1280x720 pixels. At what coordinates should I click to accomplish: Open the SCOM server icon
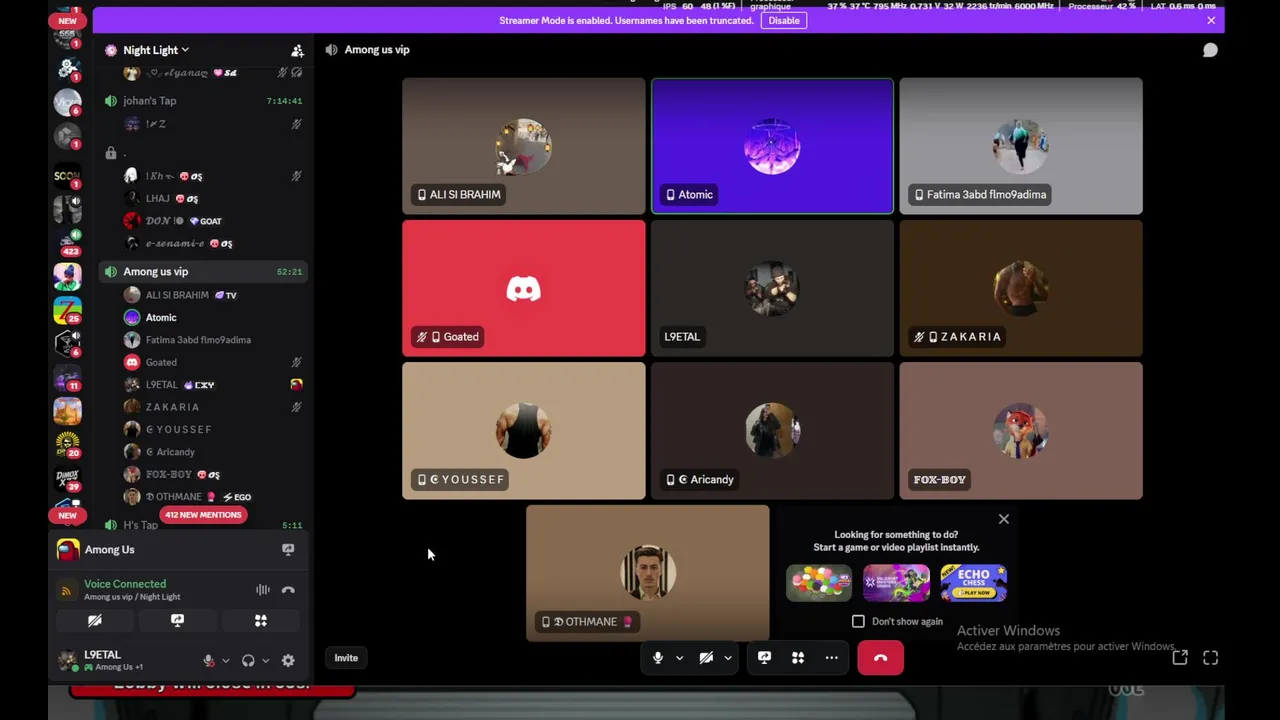(67, 175)
